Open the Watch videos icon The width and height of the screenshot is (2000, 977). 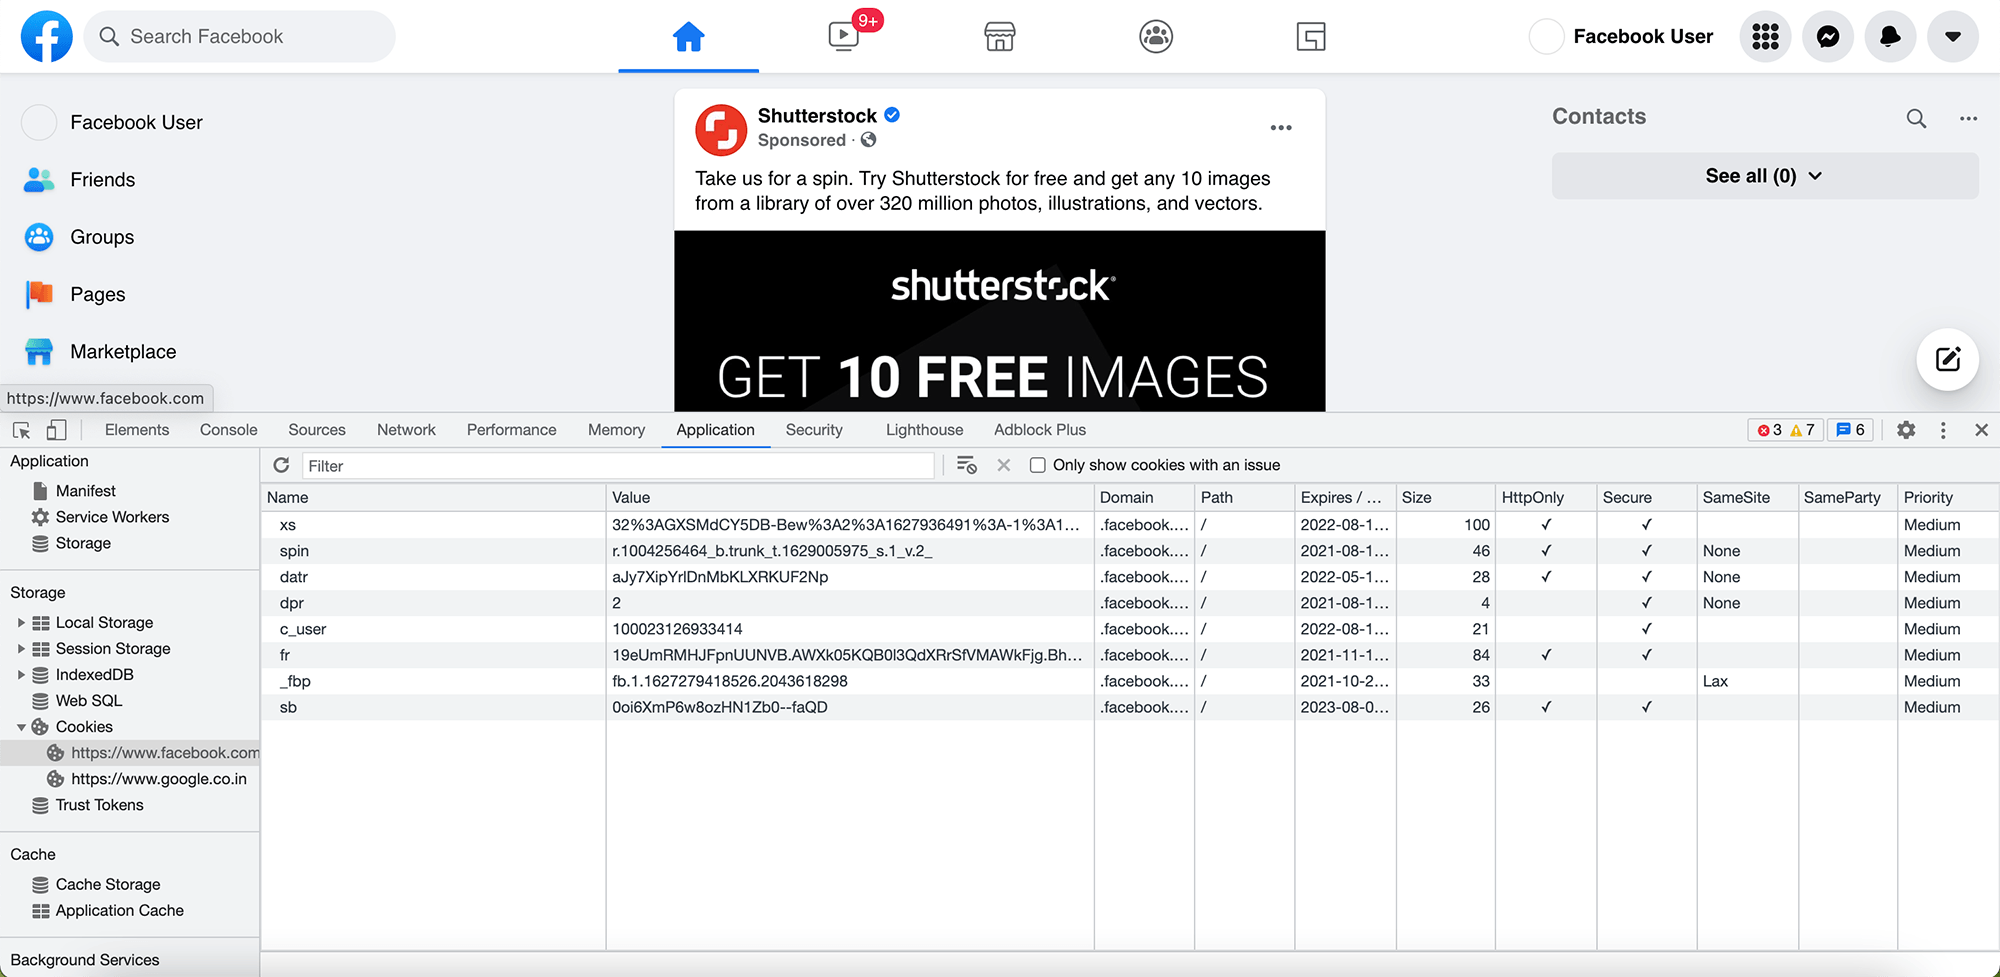click(x=844, y=37)
